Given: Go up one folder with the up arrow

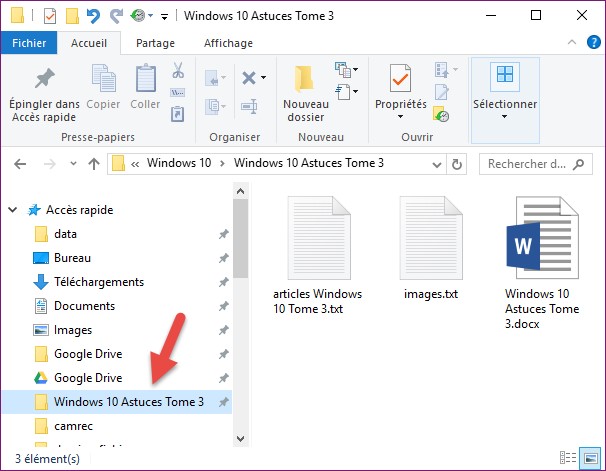Looking at the screenshot, I should [93, 163].
